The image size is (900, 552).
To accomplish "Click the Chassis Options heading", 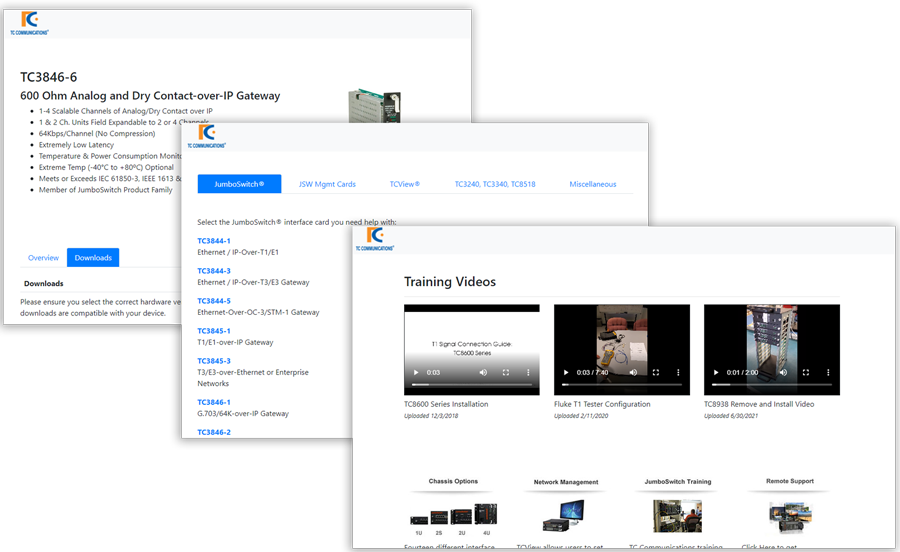I will (453, 481).
